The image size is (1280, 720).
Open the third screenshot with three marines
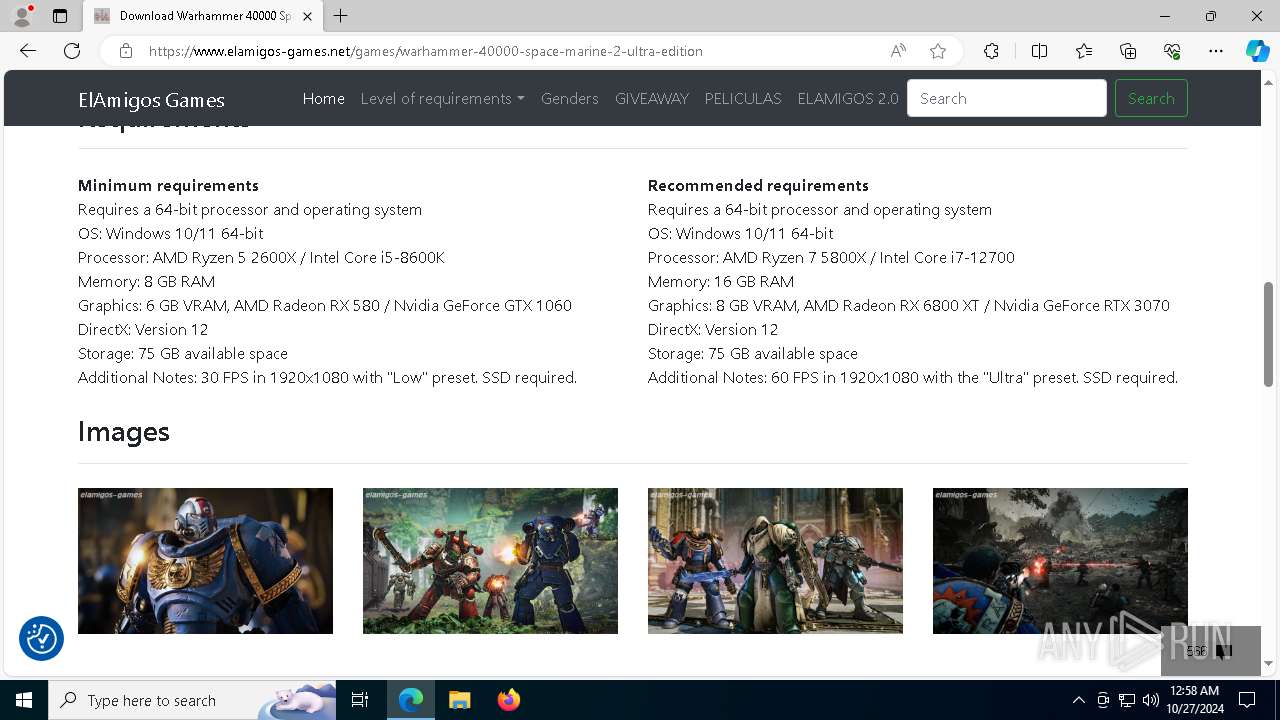[775, 561]
